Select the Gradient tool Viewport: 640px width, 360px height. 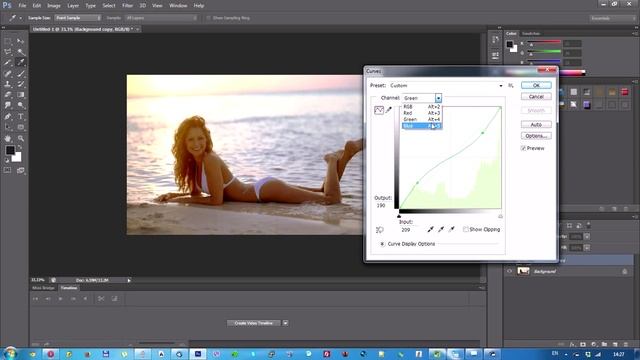[x=20, y=95]
